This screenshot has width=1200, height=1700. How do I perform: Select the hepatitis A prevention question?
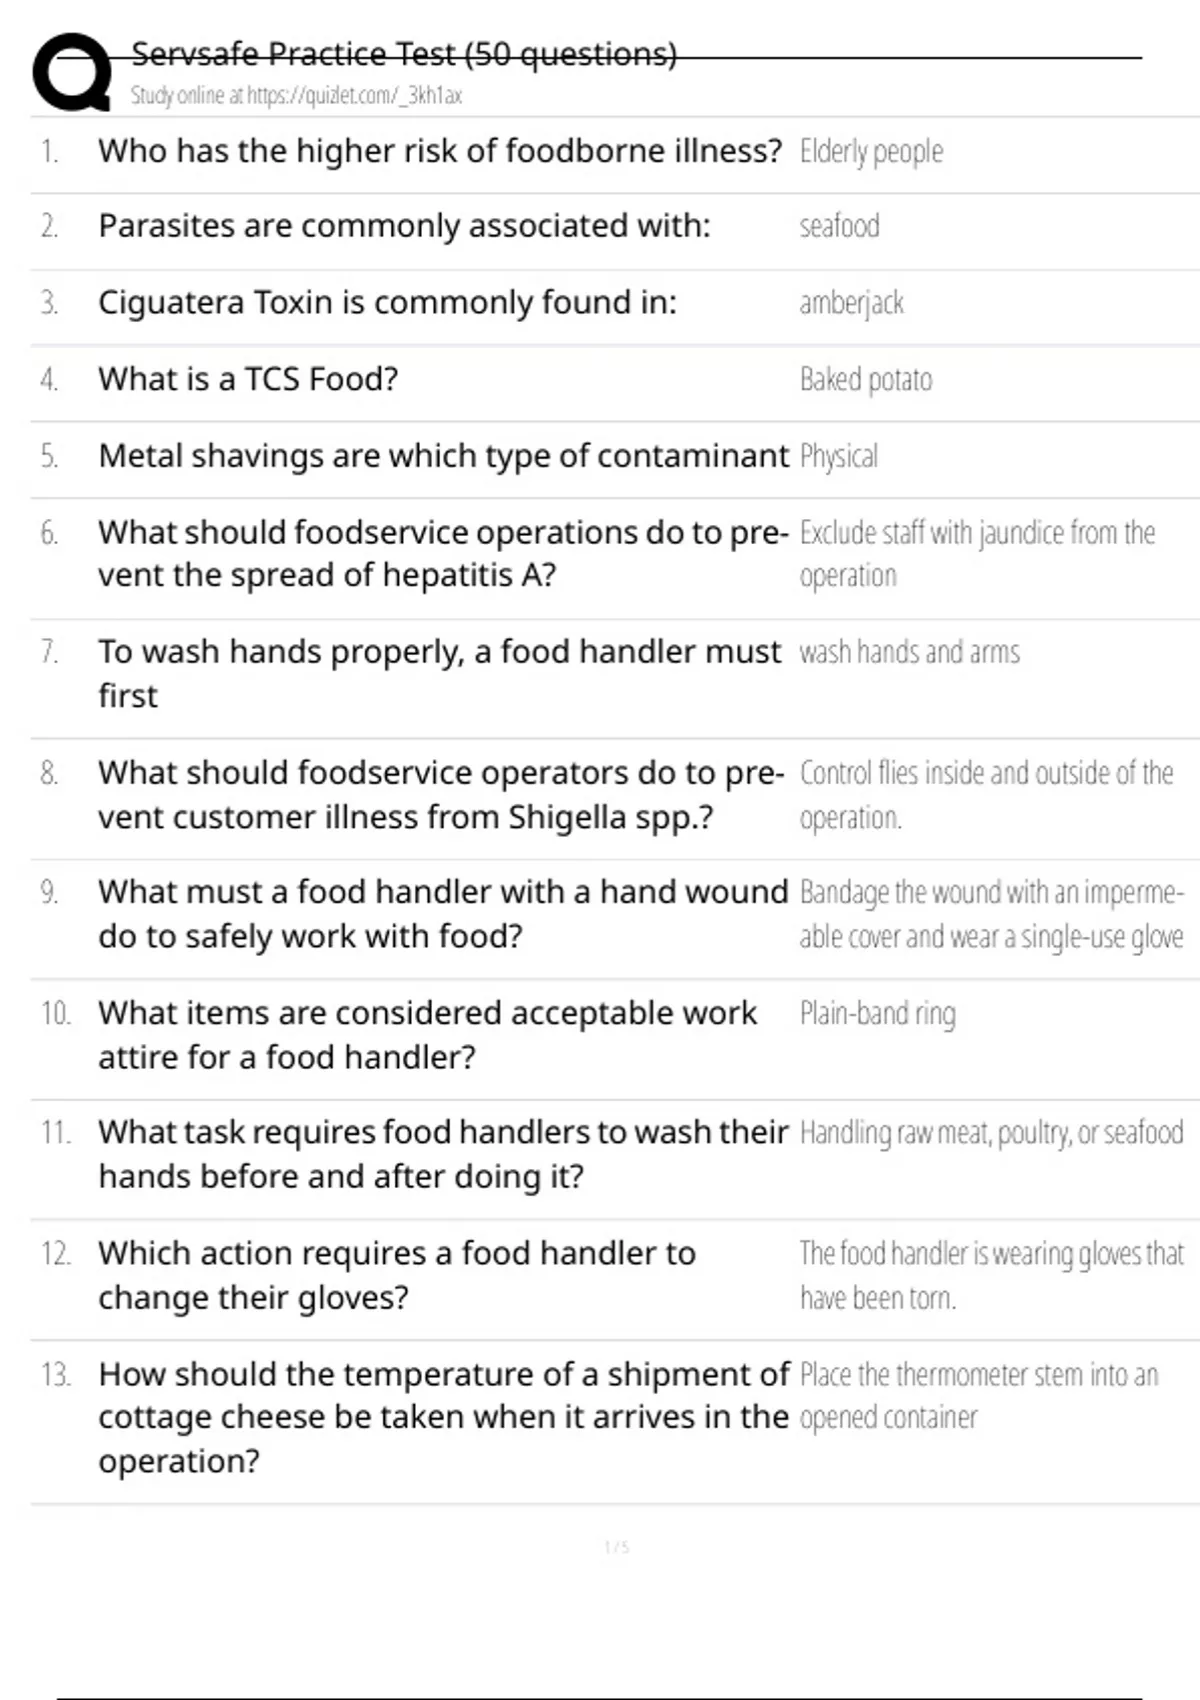[x=442, y=554]
